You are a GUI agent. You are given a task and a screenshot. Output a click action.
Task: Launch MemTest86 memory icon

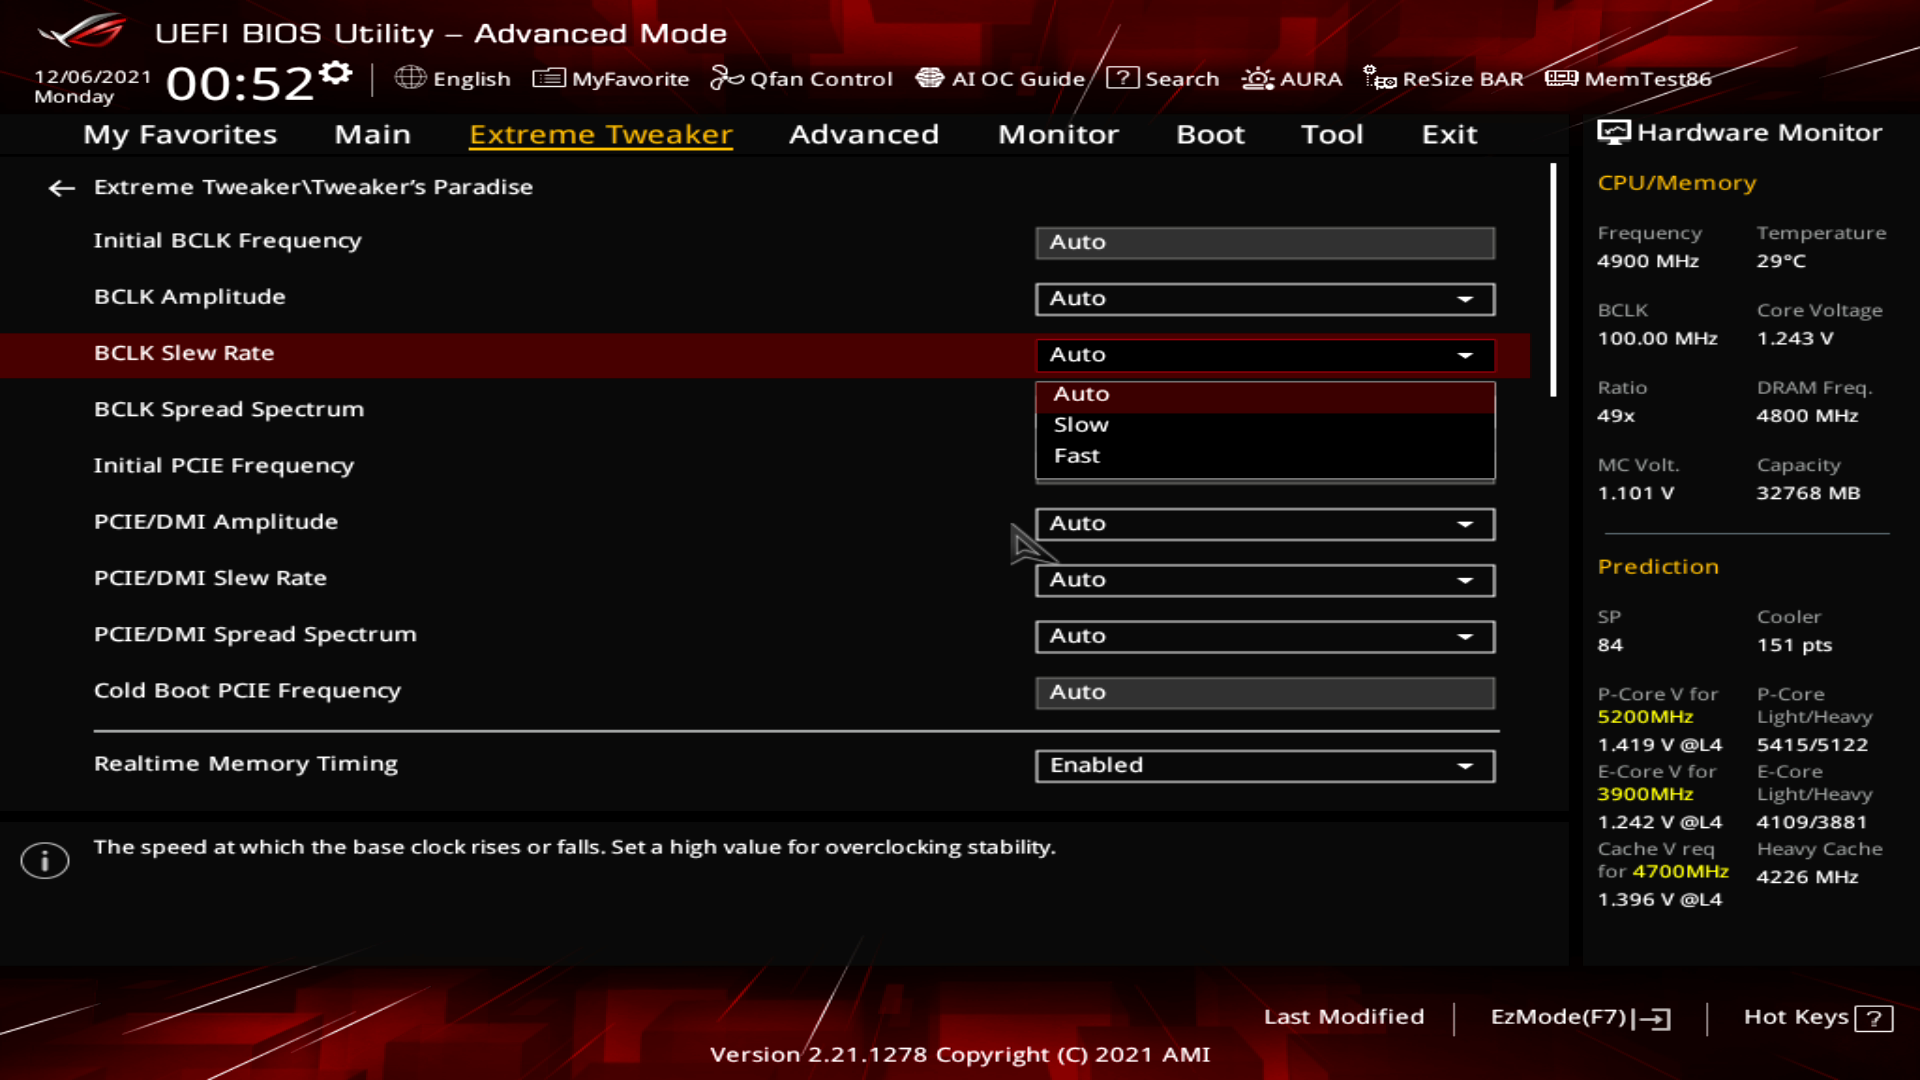[1561, 78]
